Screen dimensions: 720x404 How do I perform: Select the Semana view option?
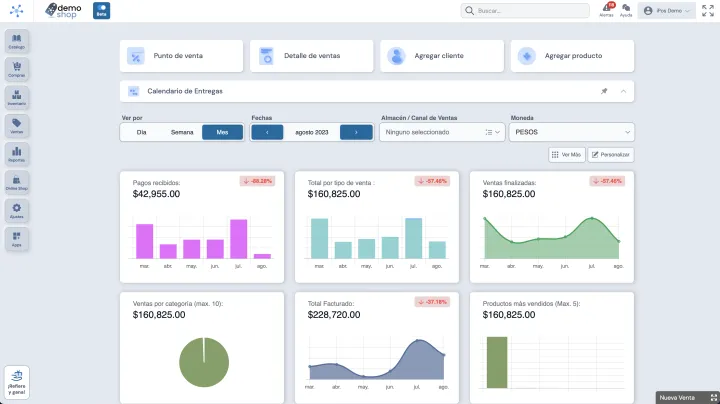(x=182, y=132)
